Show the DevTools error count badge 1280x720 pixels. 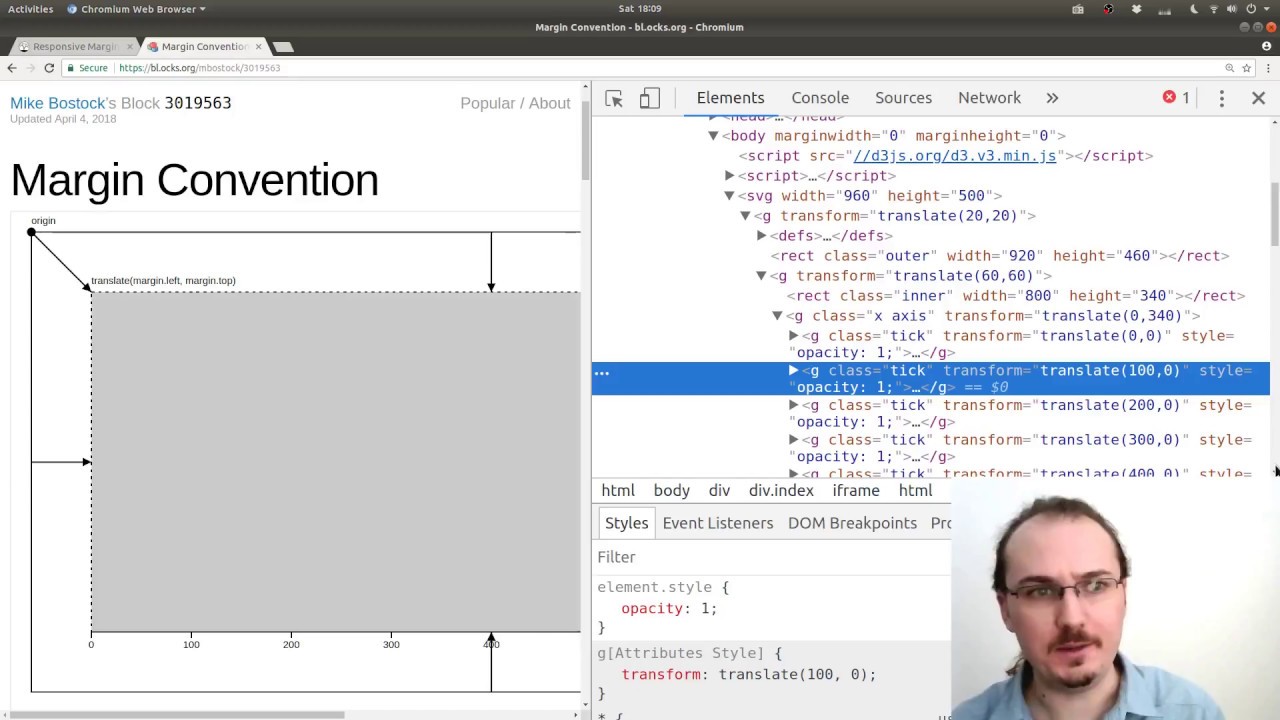click(x=1176, y=98)
